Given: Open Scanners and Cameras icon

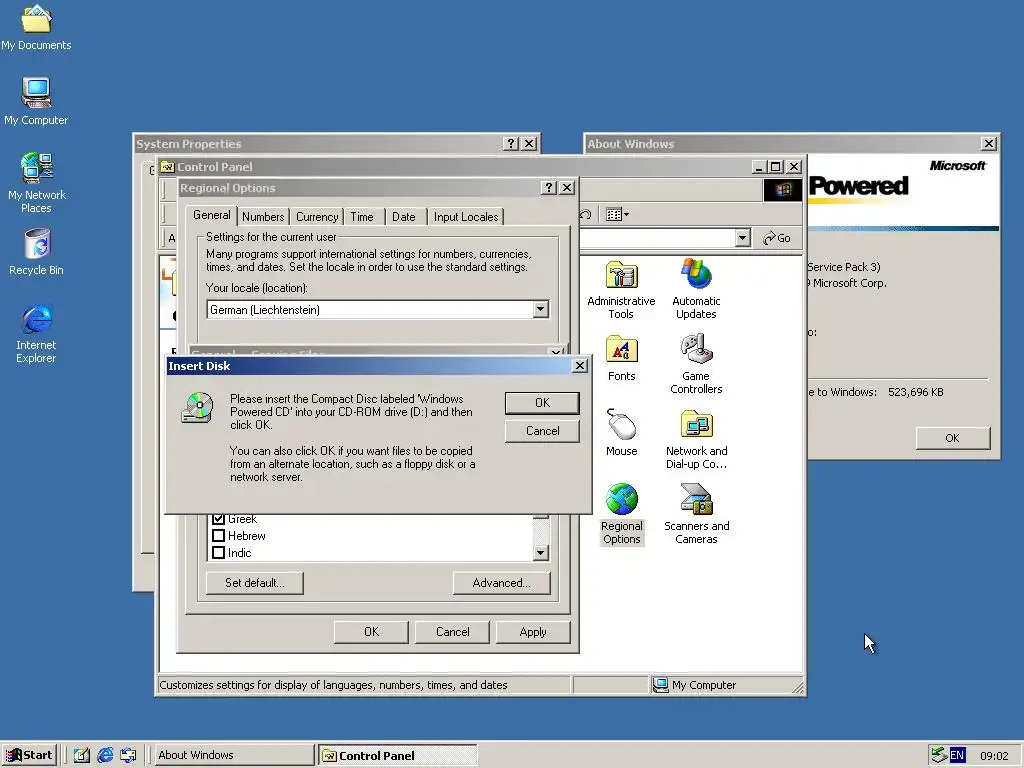Looking at the screenshot, I should coord(696,514).
